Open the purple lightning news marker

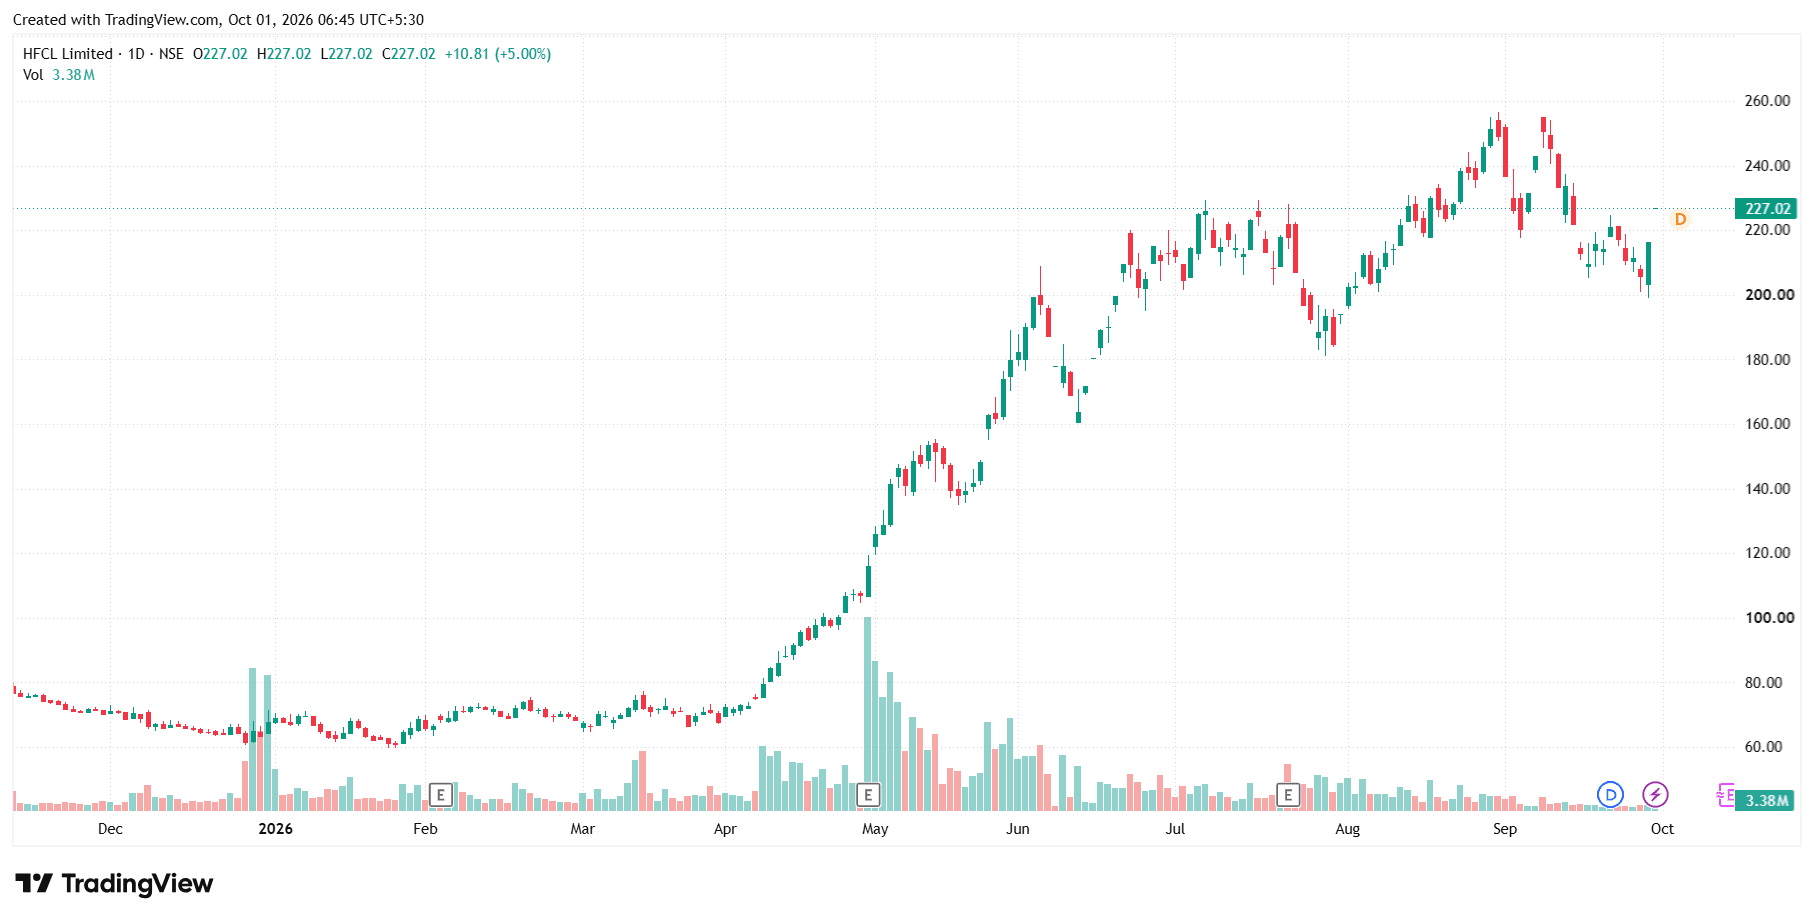pyautogui.click(x=1655, y=795)
